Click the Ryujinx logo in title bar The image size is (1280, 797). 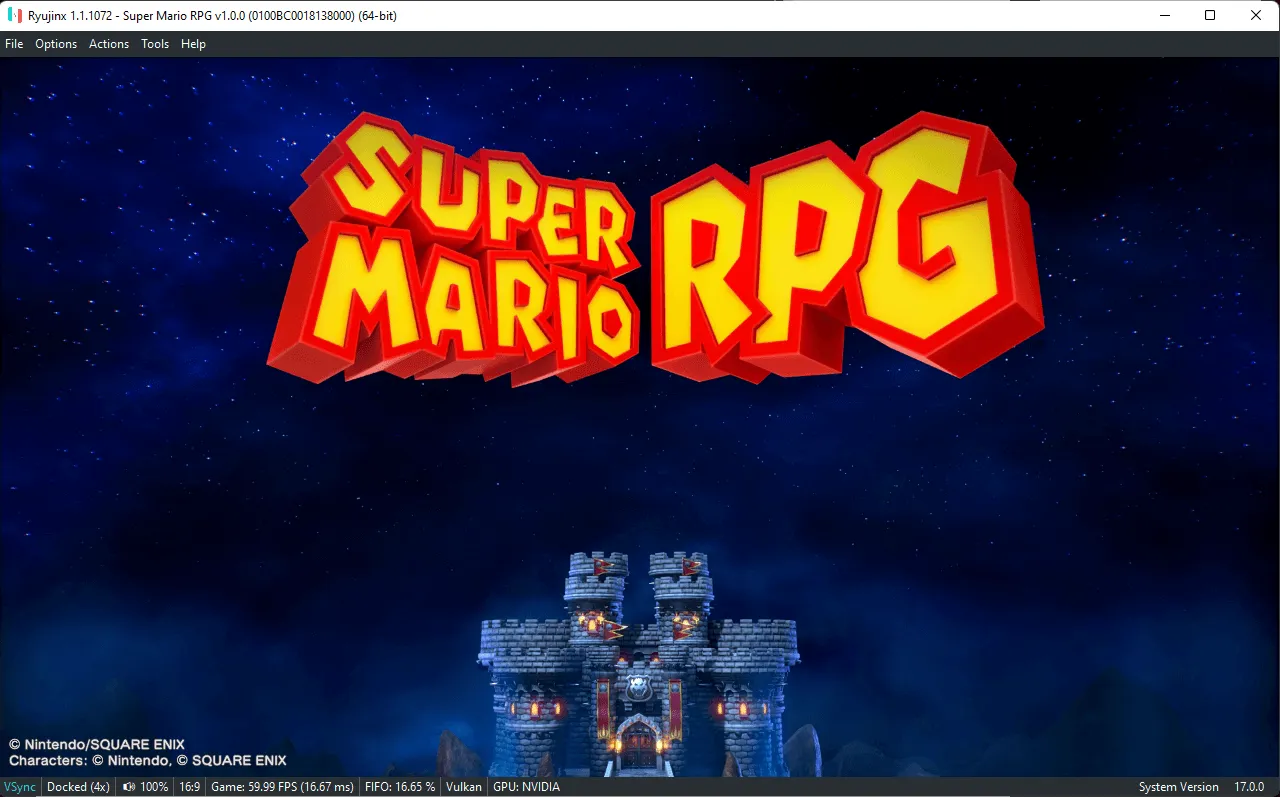14,15
